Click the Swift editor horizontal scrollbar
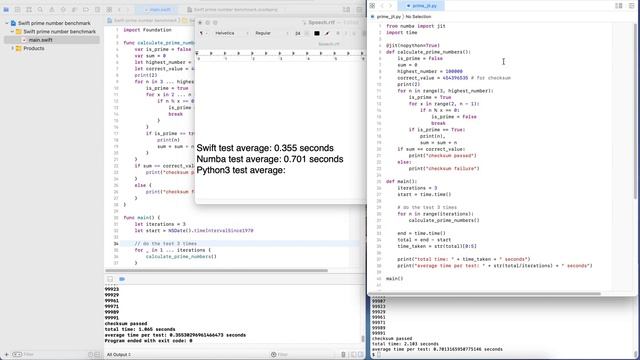 pos(216,270)
